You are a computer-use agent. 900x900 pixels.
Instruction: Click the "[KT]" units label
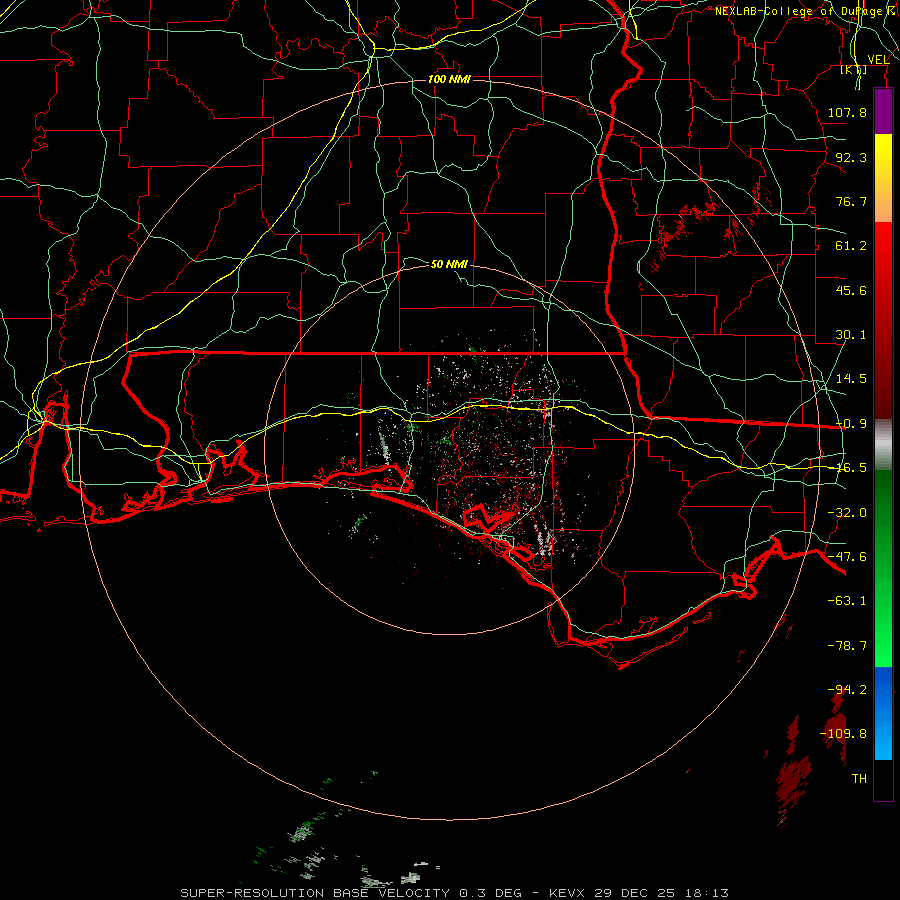(x=854, y=70)
